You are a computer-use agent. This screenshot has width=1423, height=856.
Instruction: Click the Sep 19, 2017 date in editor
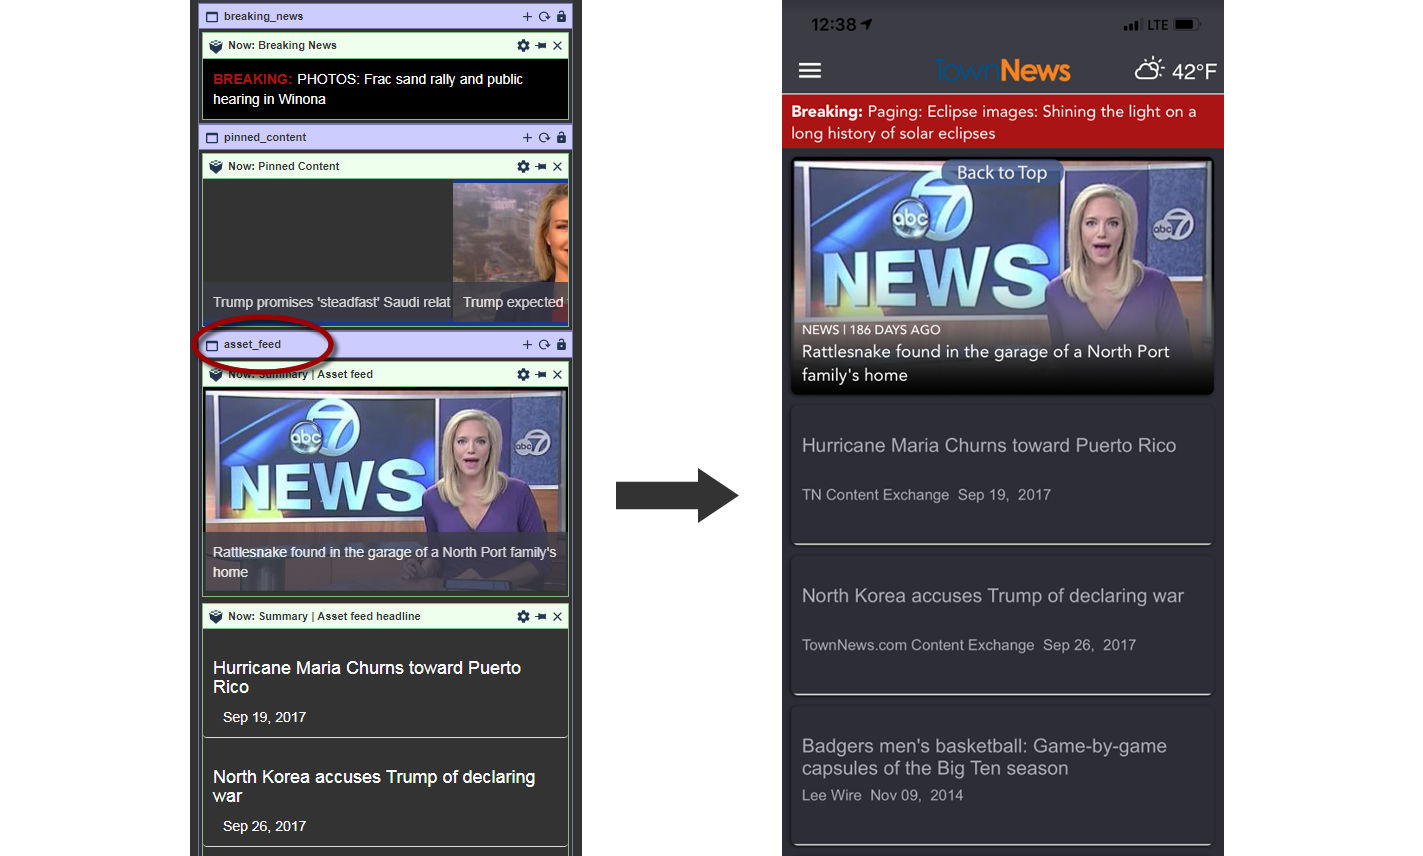(x=264, y=717)
